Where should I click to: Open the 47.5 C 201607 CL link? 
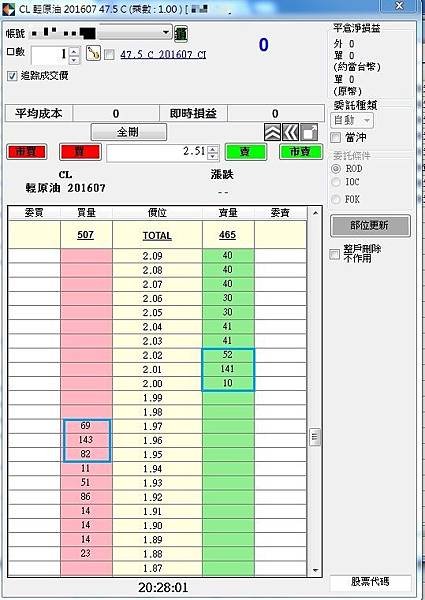(163, 55)
